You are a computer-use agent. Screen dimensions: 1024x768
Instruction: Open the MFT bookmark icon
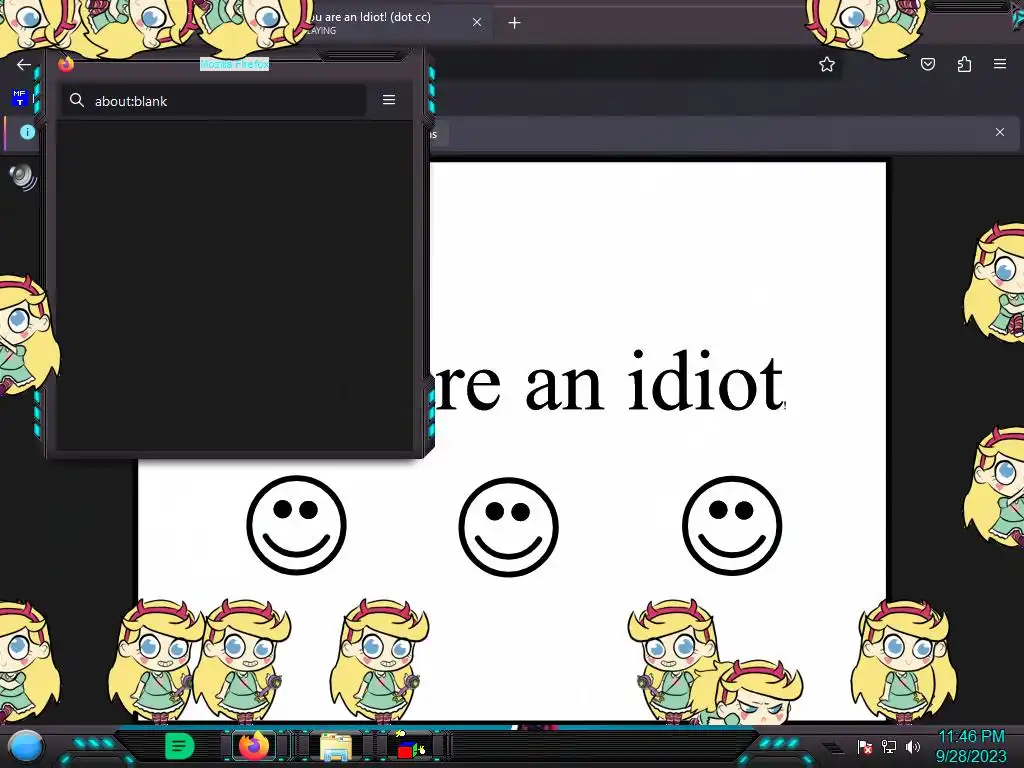tap(20, 98)
